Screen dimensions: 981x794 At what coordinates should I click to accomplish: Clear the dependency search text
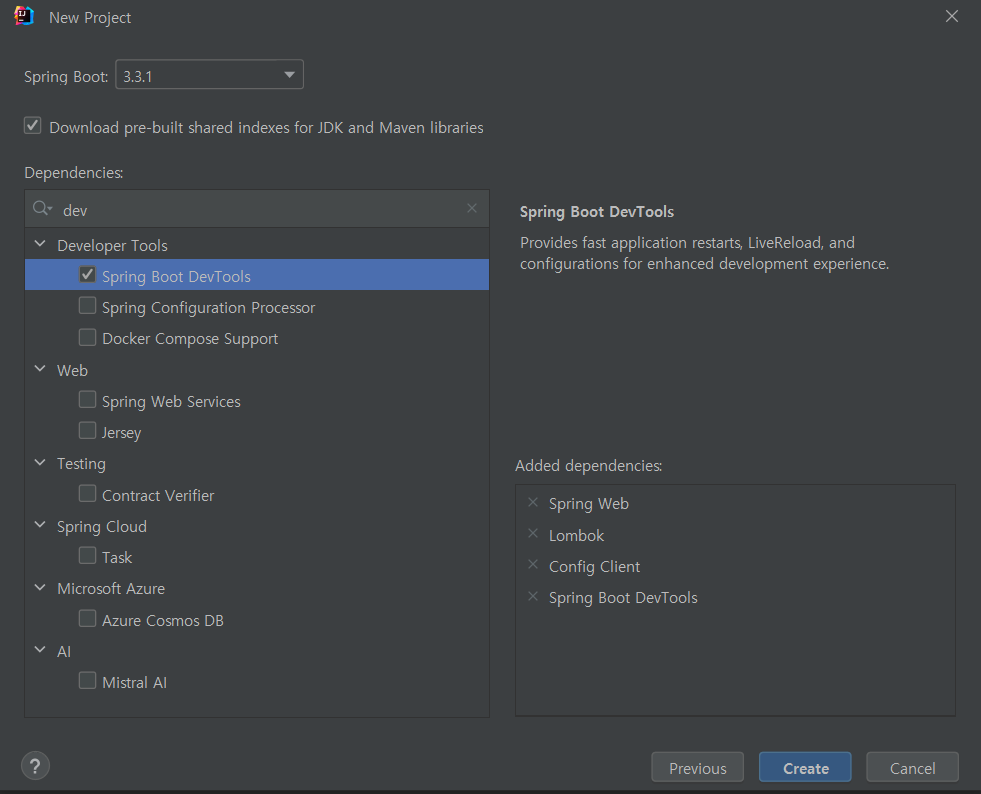point(472,208)
